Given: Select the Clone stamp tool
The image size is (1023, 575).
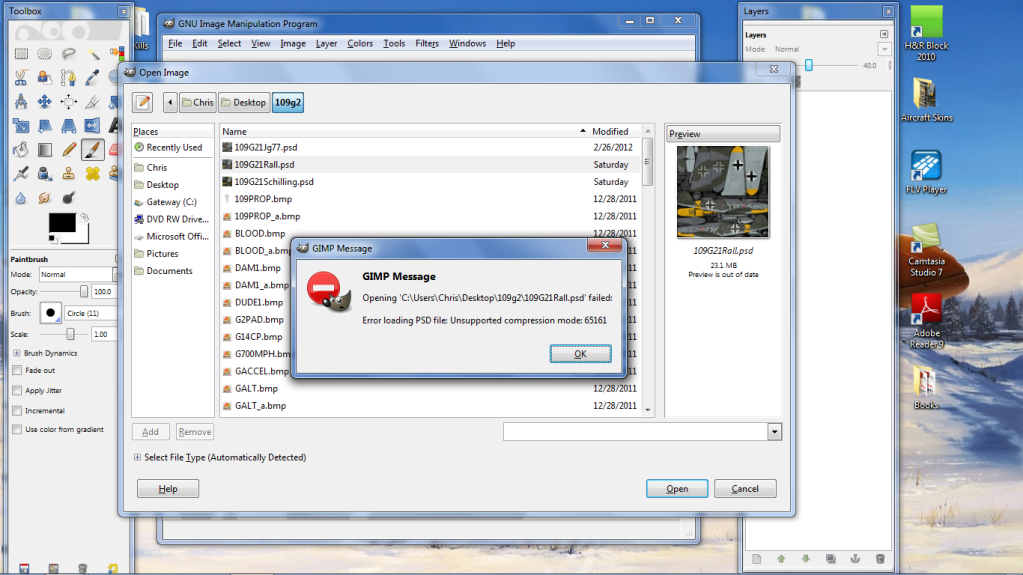Looking at the screenshot, I should point(69,174).
